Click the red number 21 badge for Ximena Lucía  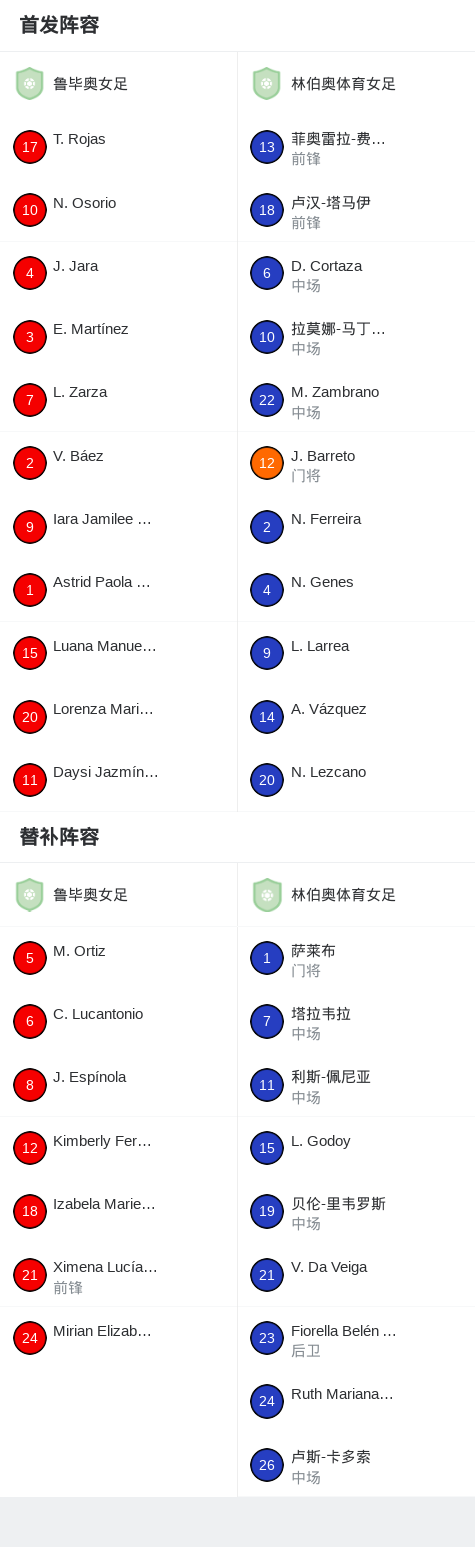pyautogui.click(x=30, y=1275)
